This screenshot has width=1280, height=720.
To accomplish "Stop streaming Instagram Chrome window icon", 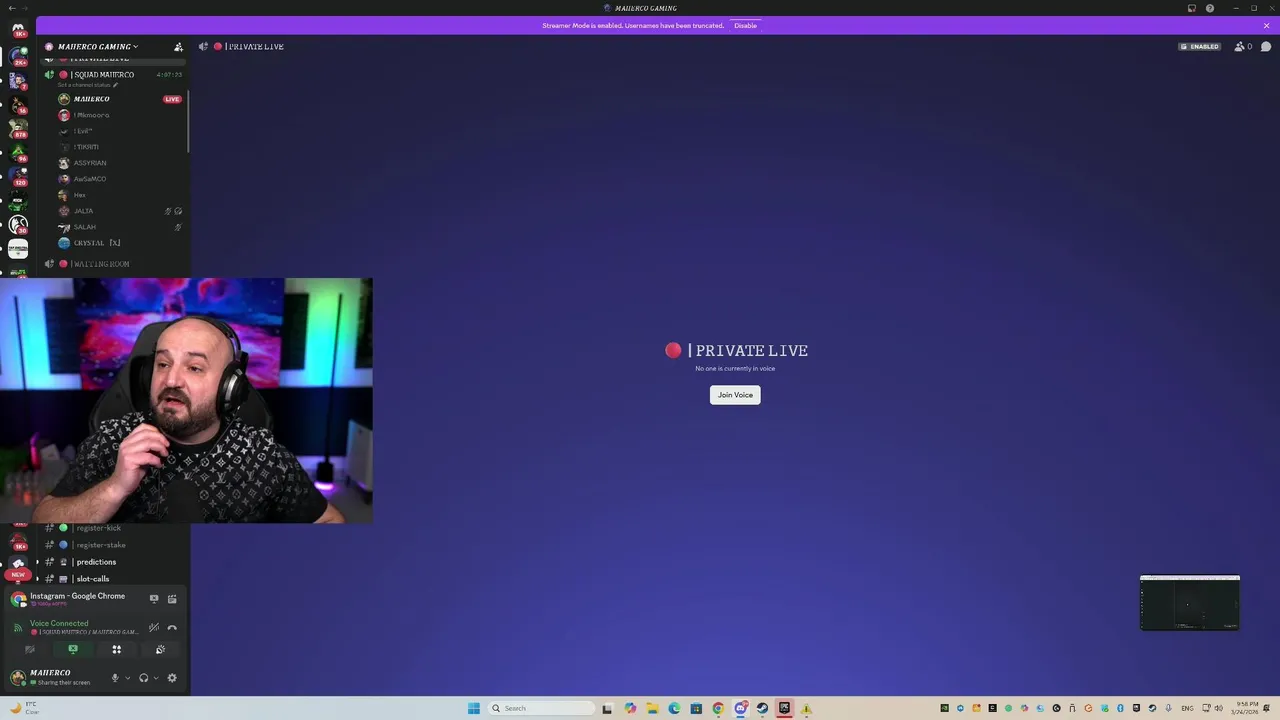I will 154,599.
